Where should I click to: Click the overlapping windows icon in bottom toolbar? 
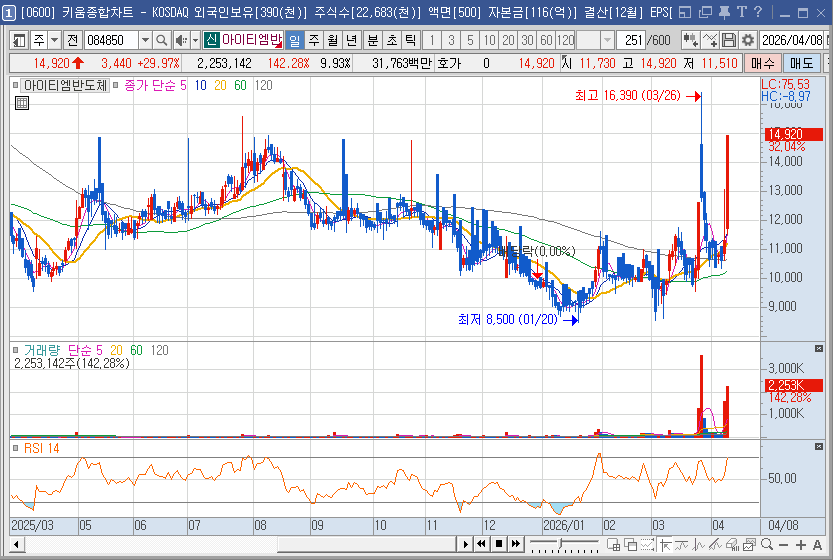point(631,544)
